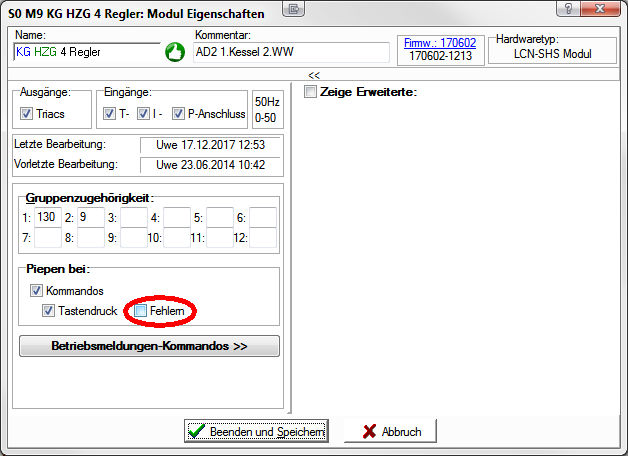This screenshot has height=456, width=628.
Task: Uncheck the P-Anschluss checkbox
Action: (x=179, y=114)
